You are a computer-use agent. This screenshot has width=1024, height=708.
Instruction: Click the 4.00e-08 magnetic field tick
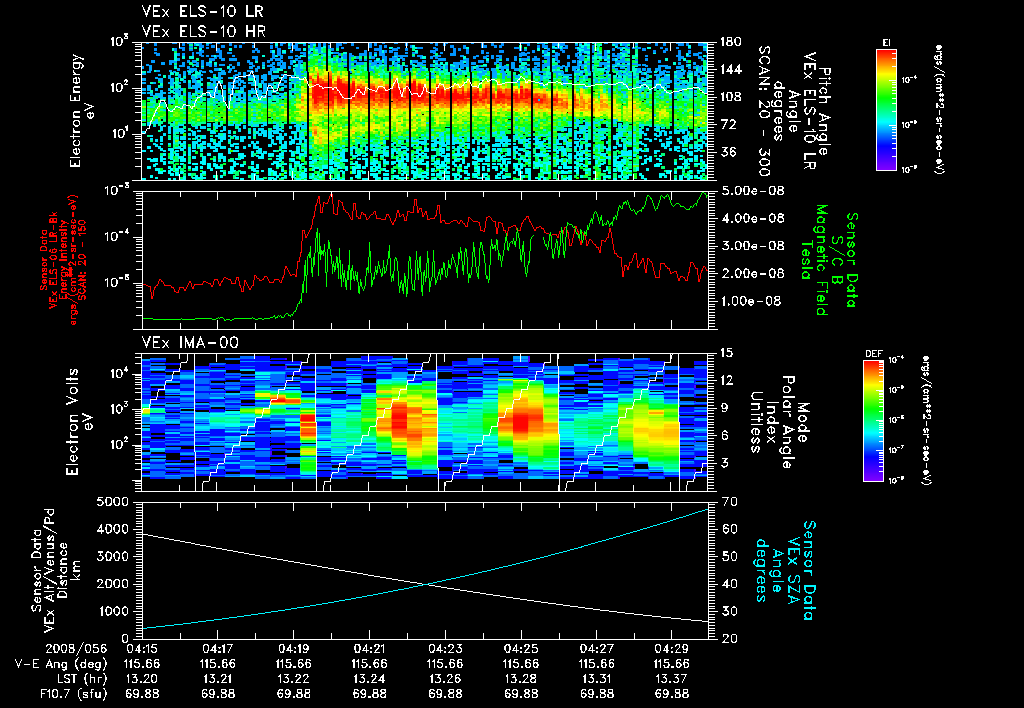752,218
